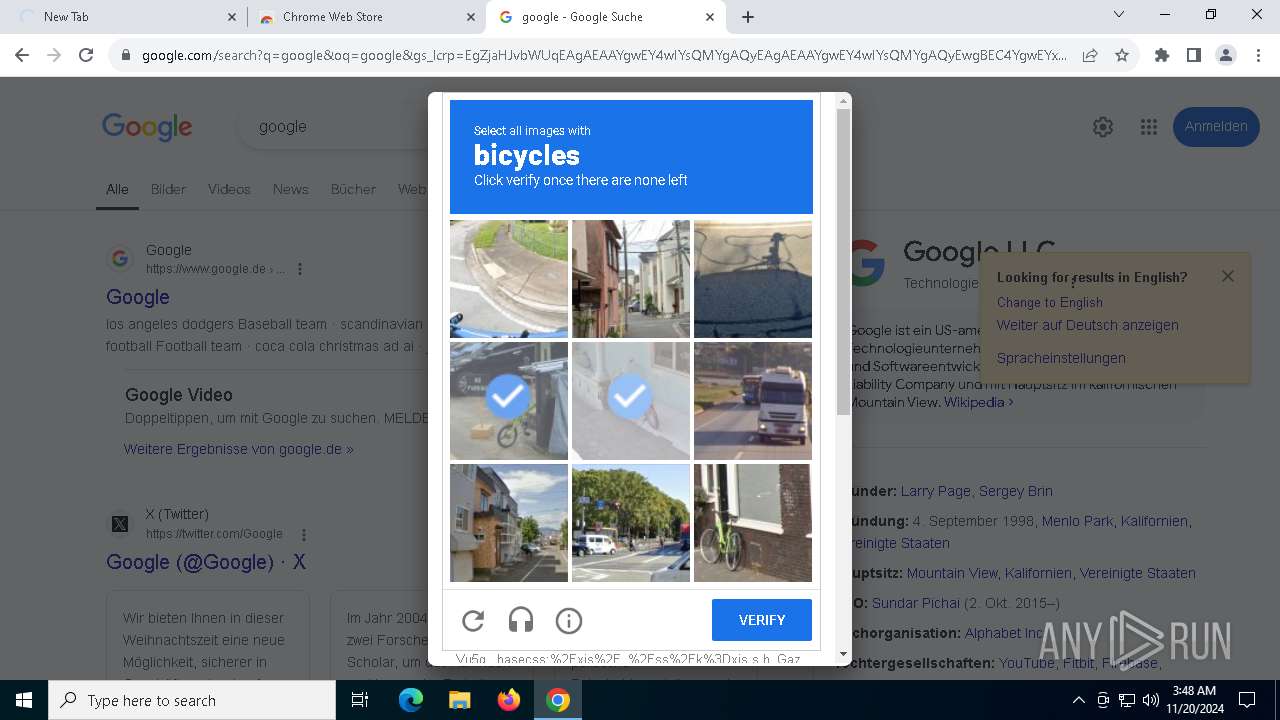Open a new tab with plus button
The height and width of the screenshot is (720, 1280).
click(x=748, y=17)
